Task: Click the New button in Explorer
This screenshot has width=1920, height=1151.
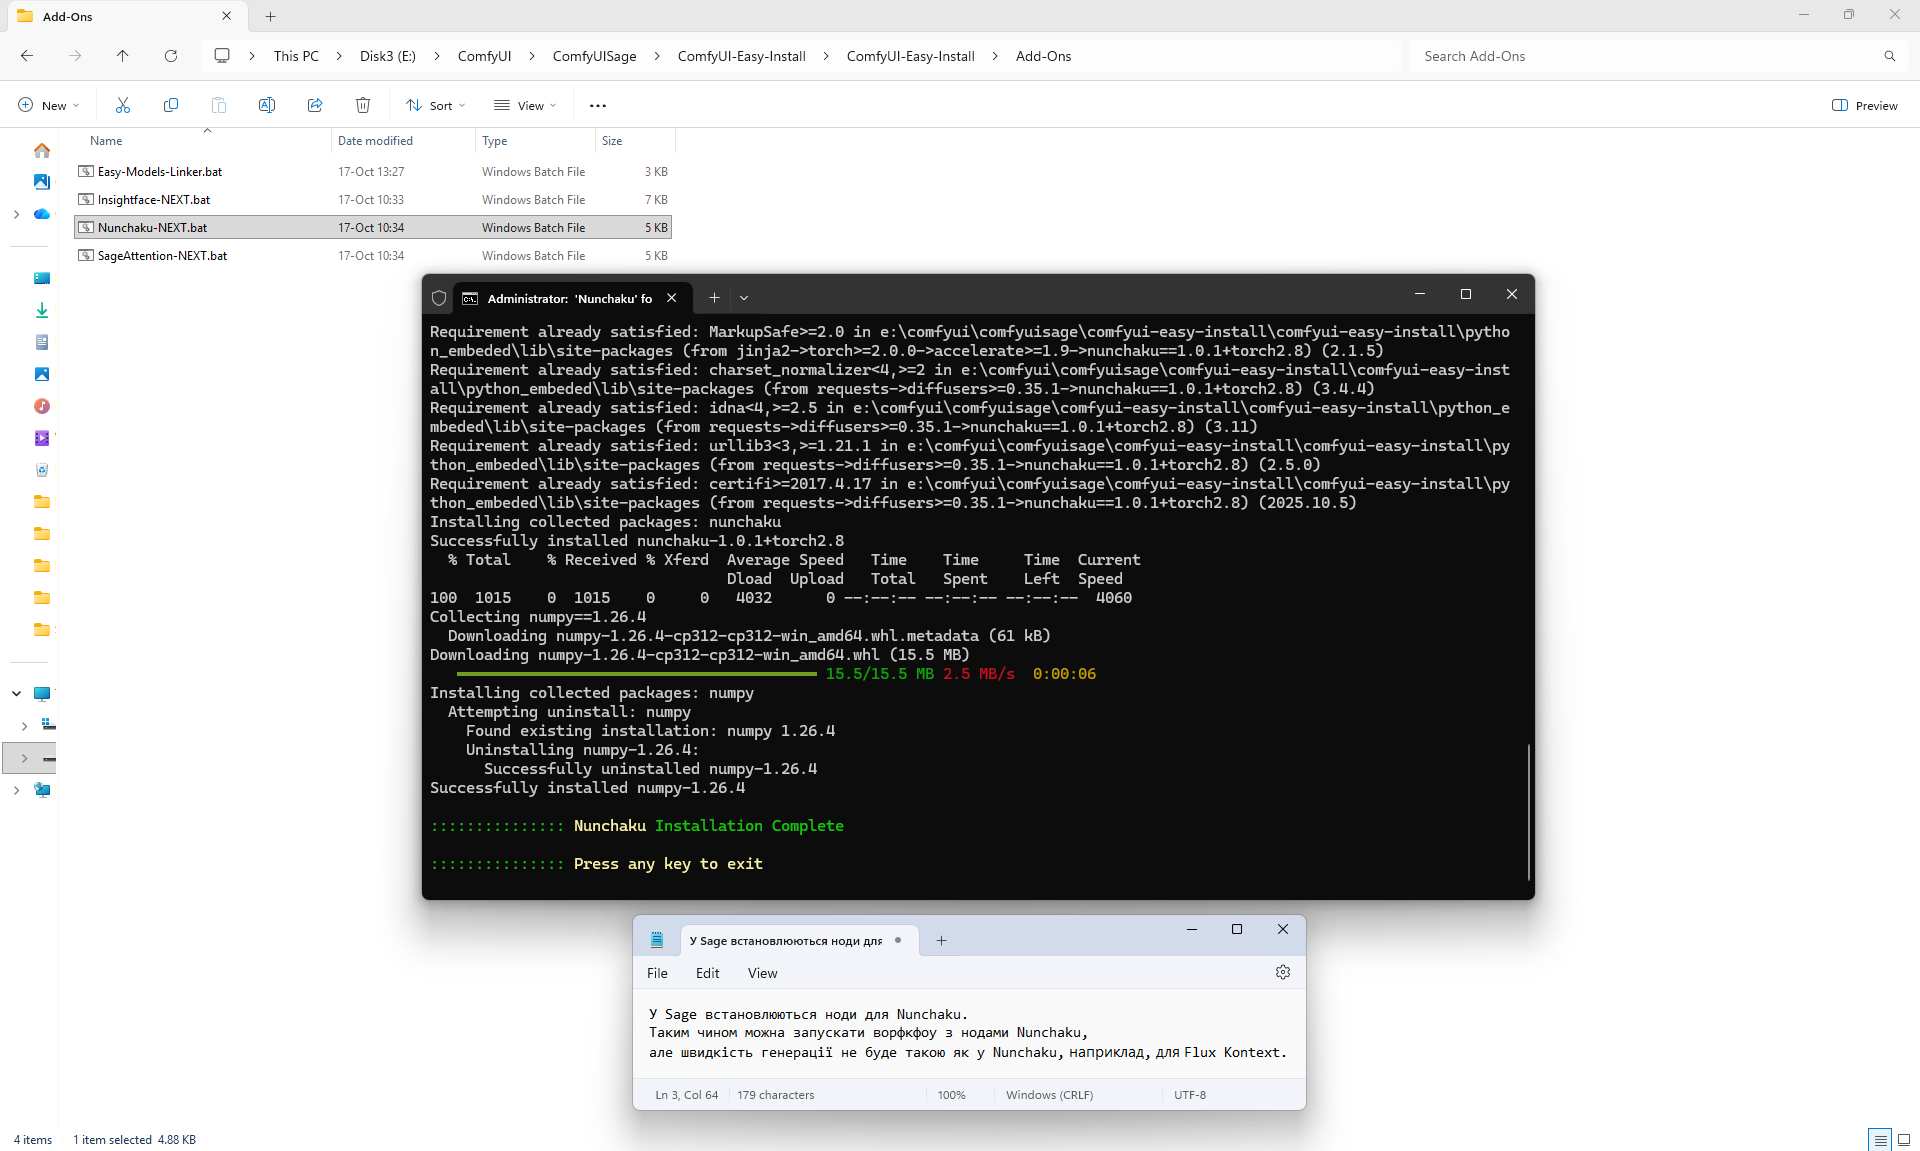Action: click(48, 105)
